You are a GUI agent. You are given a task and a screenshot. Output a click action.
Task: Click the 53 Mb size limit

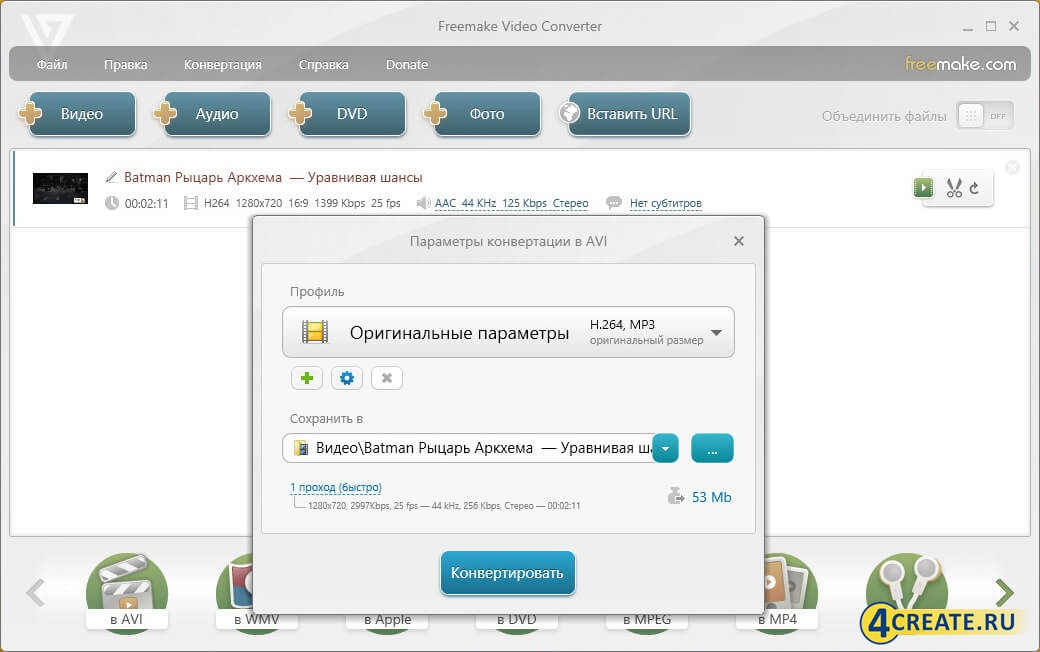711,497
